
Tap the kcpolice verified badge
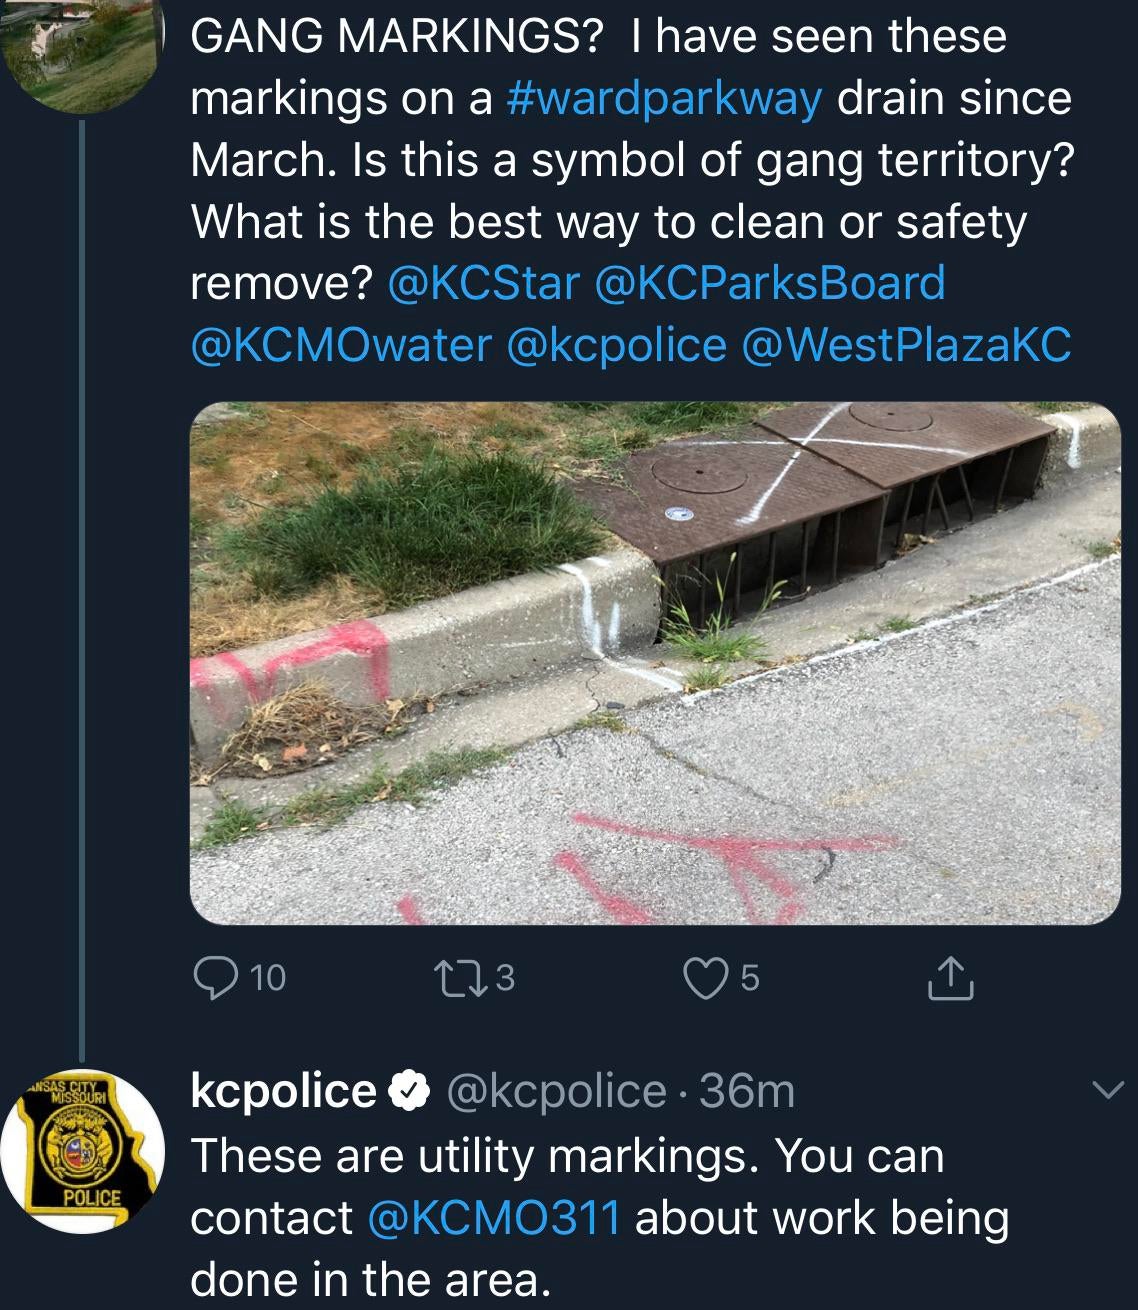(408, 1091)
